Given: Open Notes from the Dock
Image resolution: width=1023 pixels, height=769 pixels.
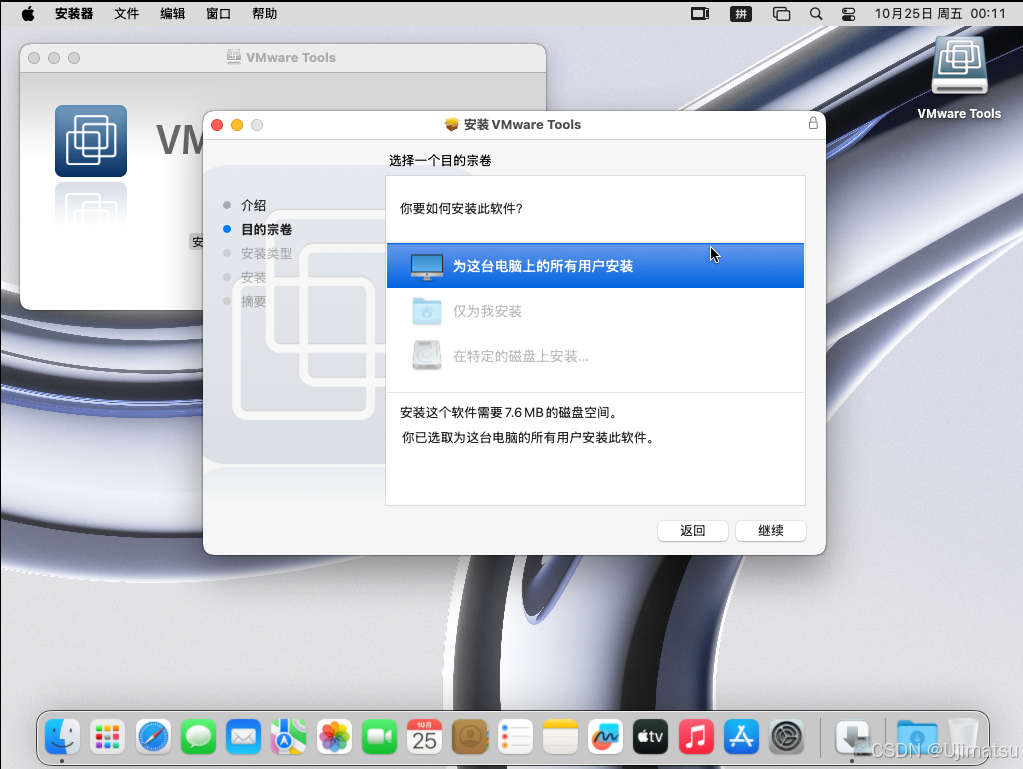Looking at the screenshot, I should [560, 737].
